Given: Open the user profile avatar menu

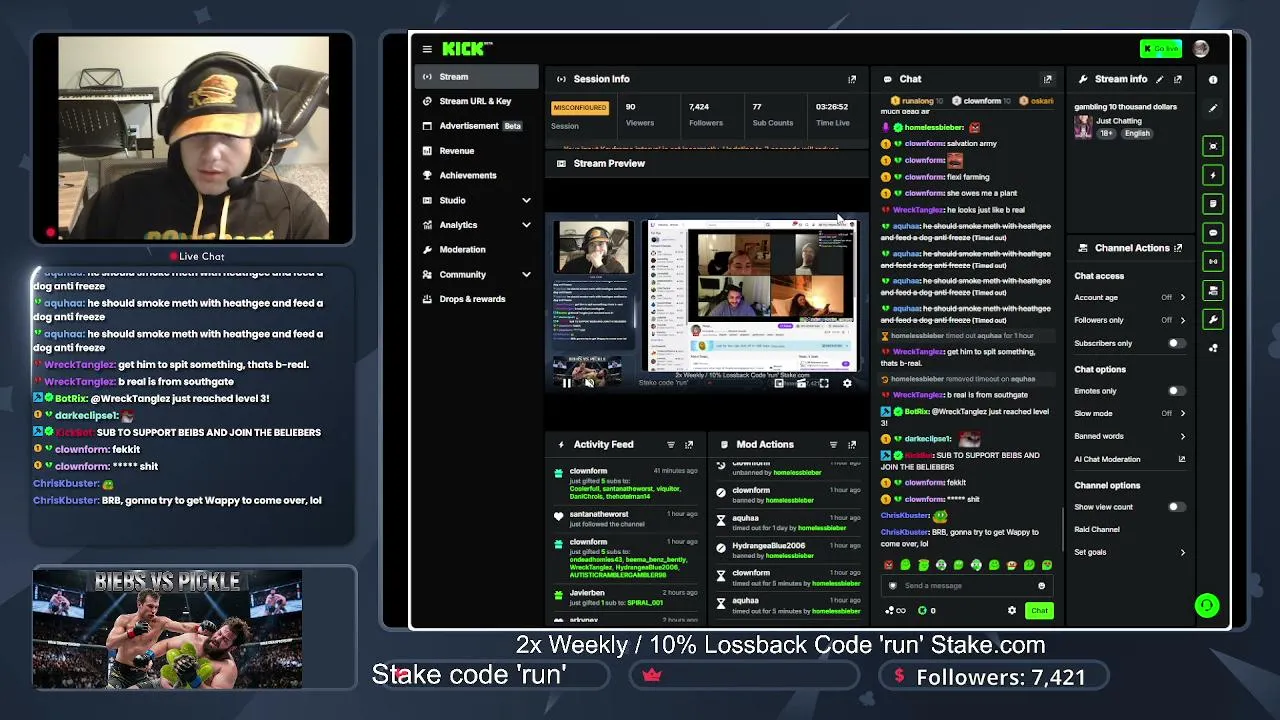Looking at the screenshot, I should (x=1201, y=49).
